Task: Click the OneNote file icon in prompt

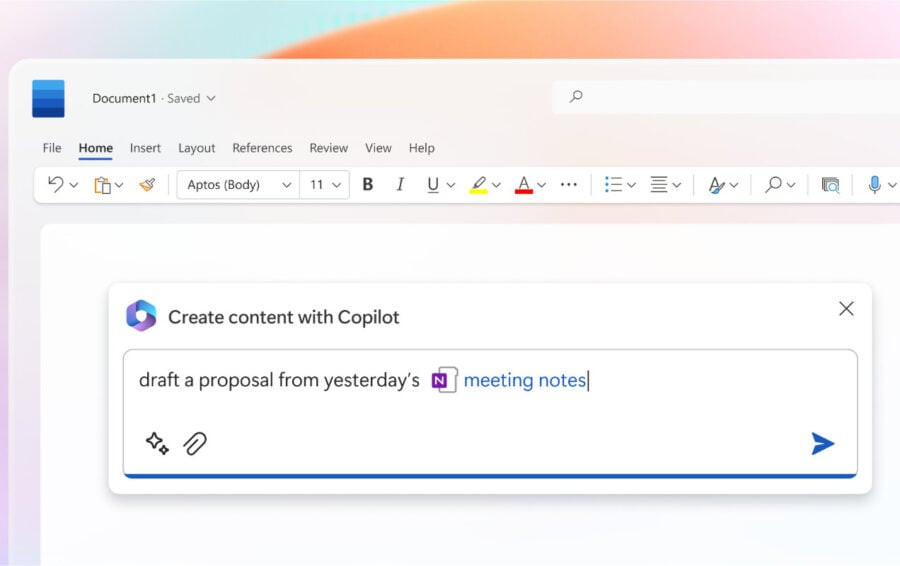Action: [444, 380]
